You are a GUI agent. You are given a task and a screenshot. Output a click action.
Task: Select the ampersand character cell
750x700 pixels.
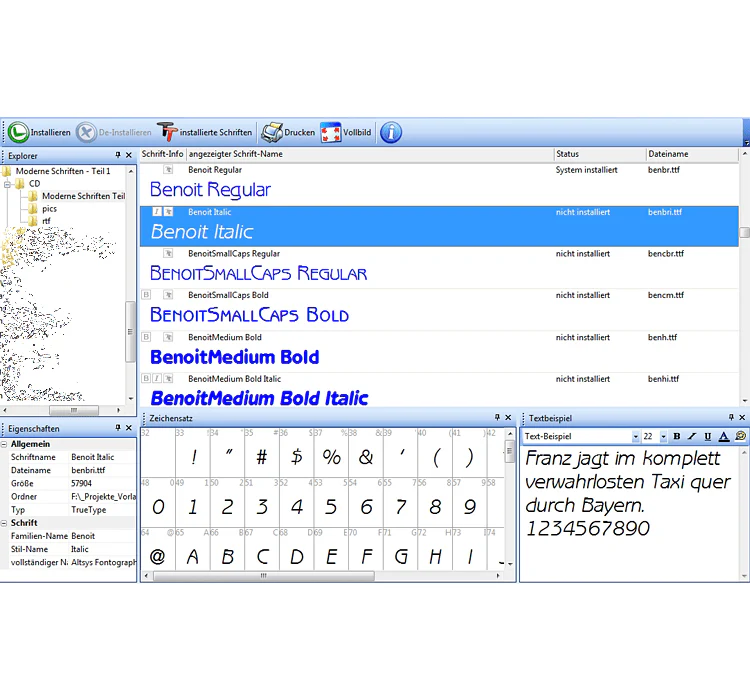pyautogui.click(x=365, y=453)
